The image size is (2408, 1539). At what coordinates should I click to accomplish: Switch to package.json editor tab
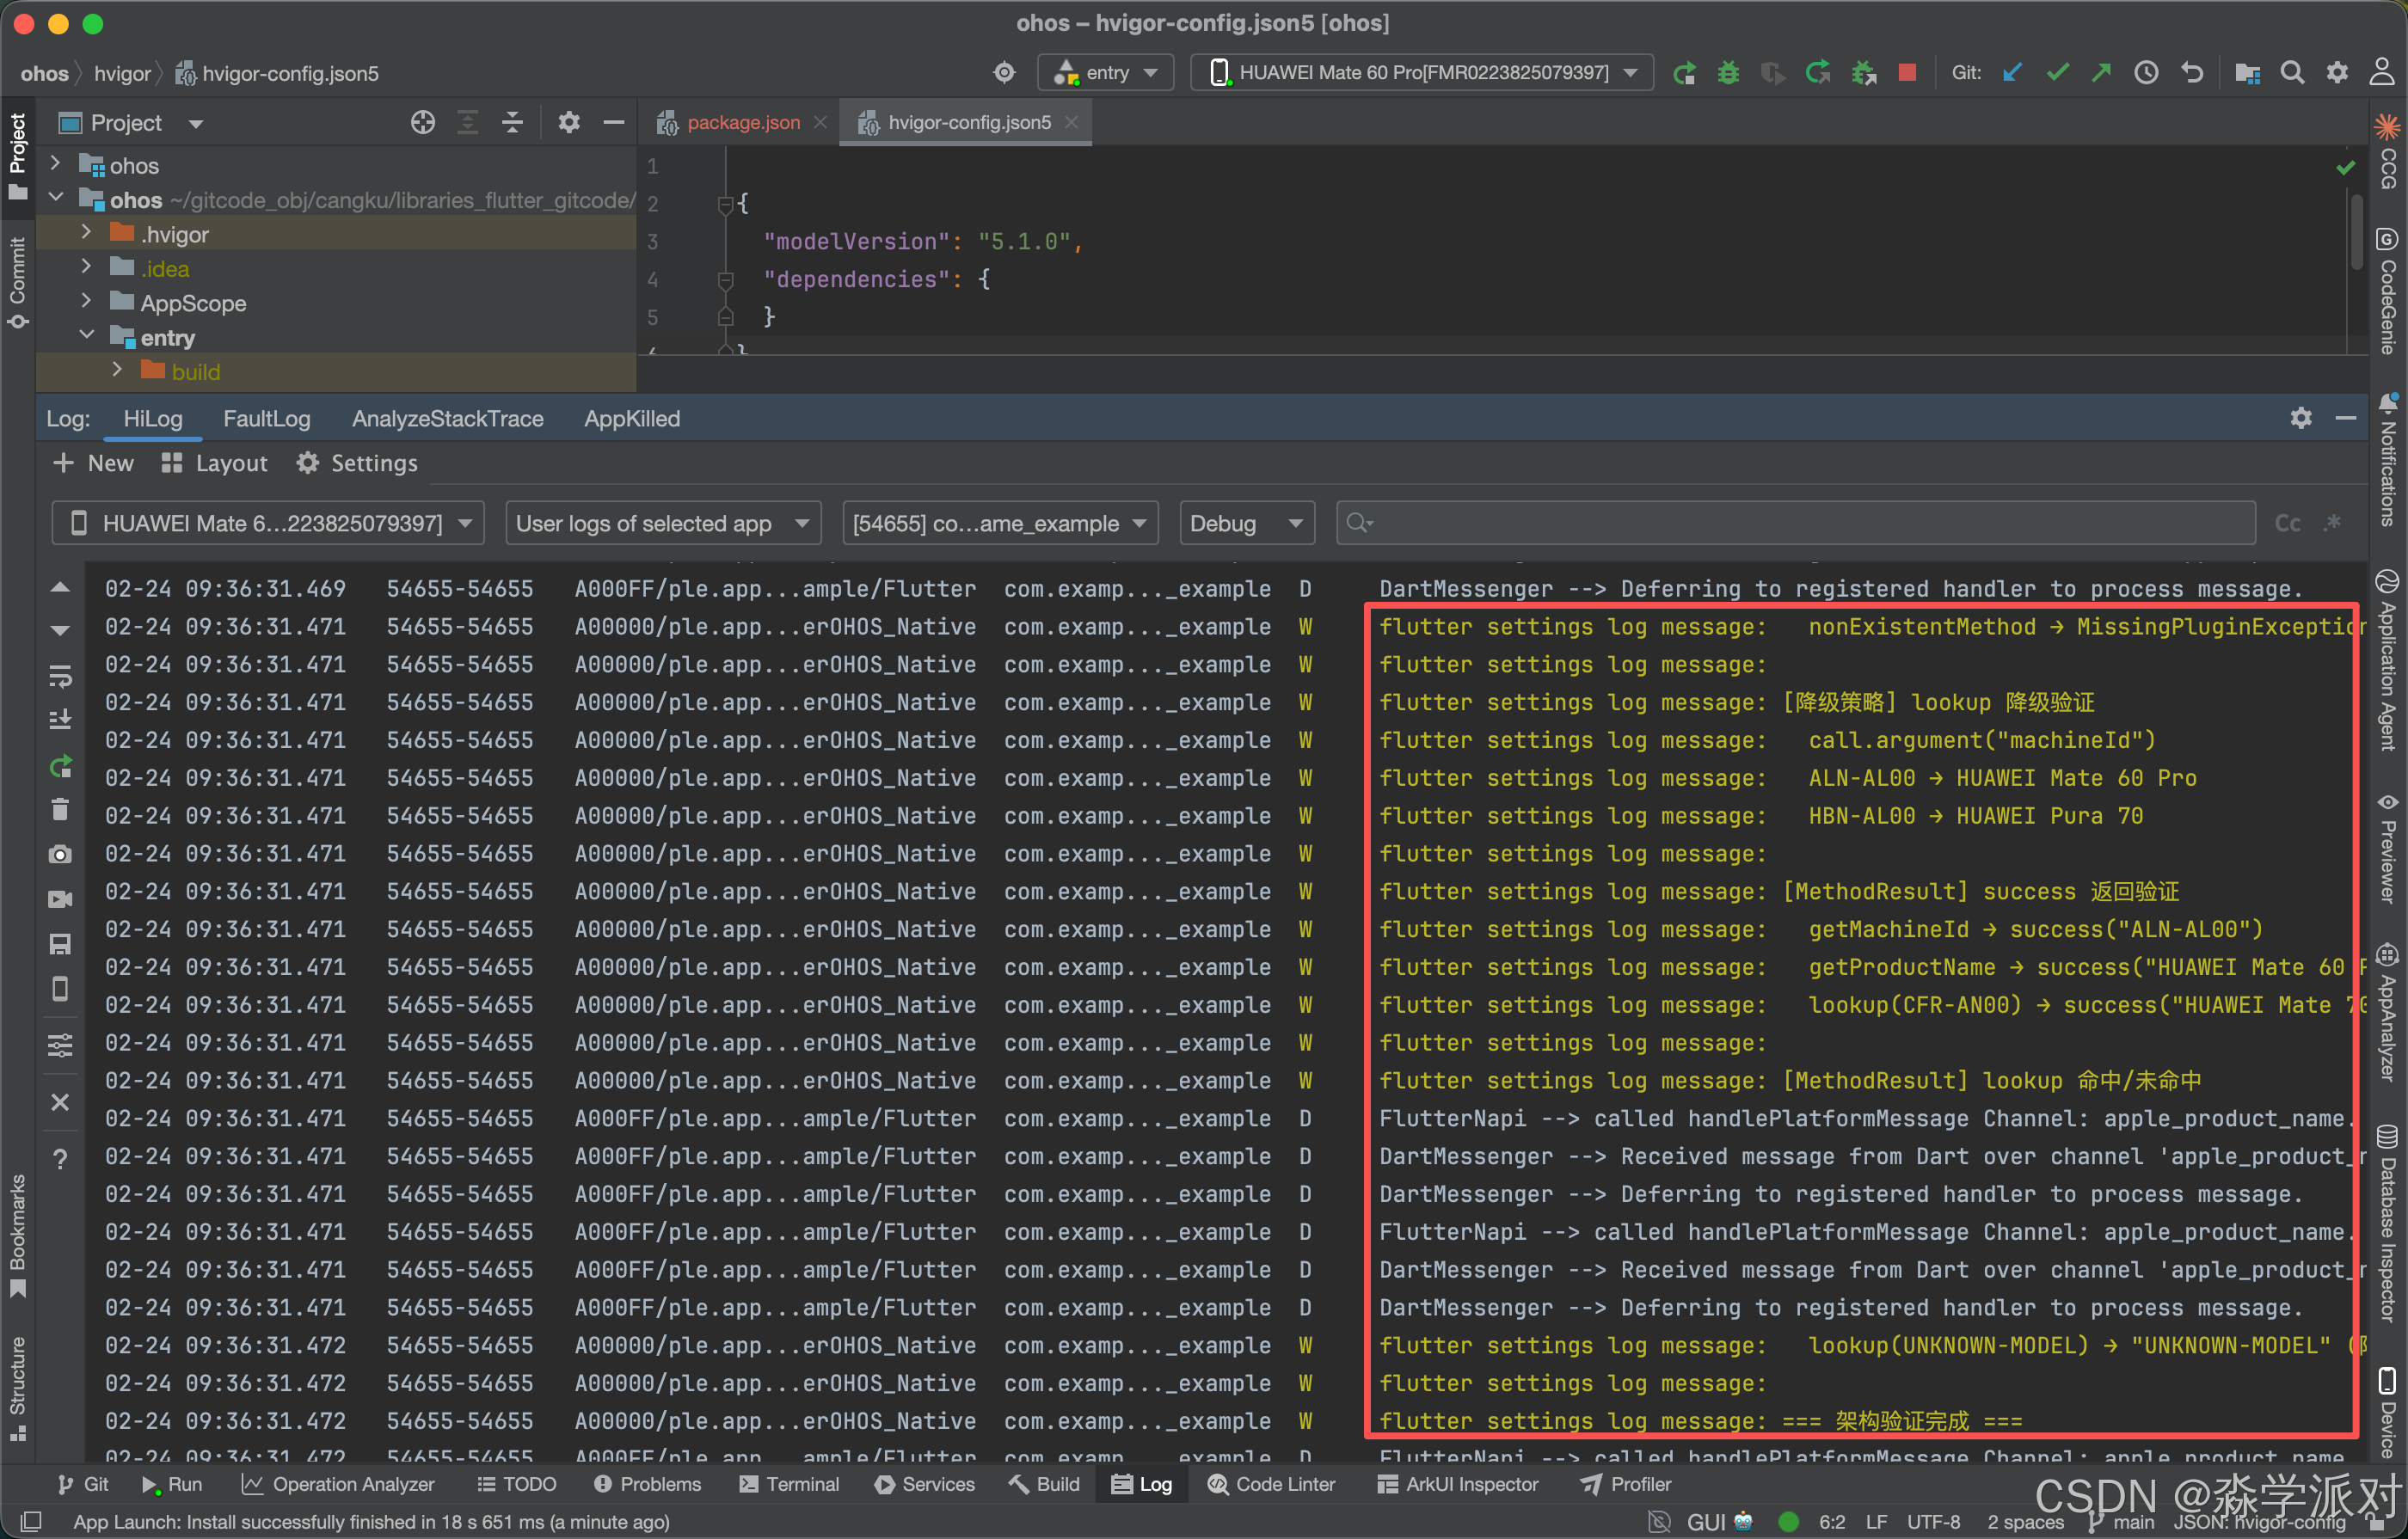pyautogui.click(x=742, y=123)
